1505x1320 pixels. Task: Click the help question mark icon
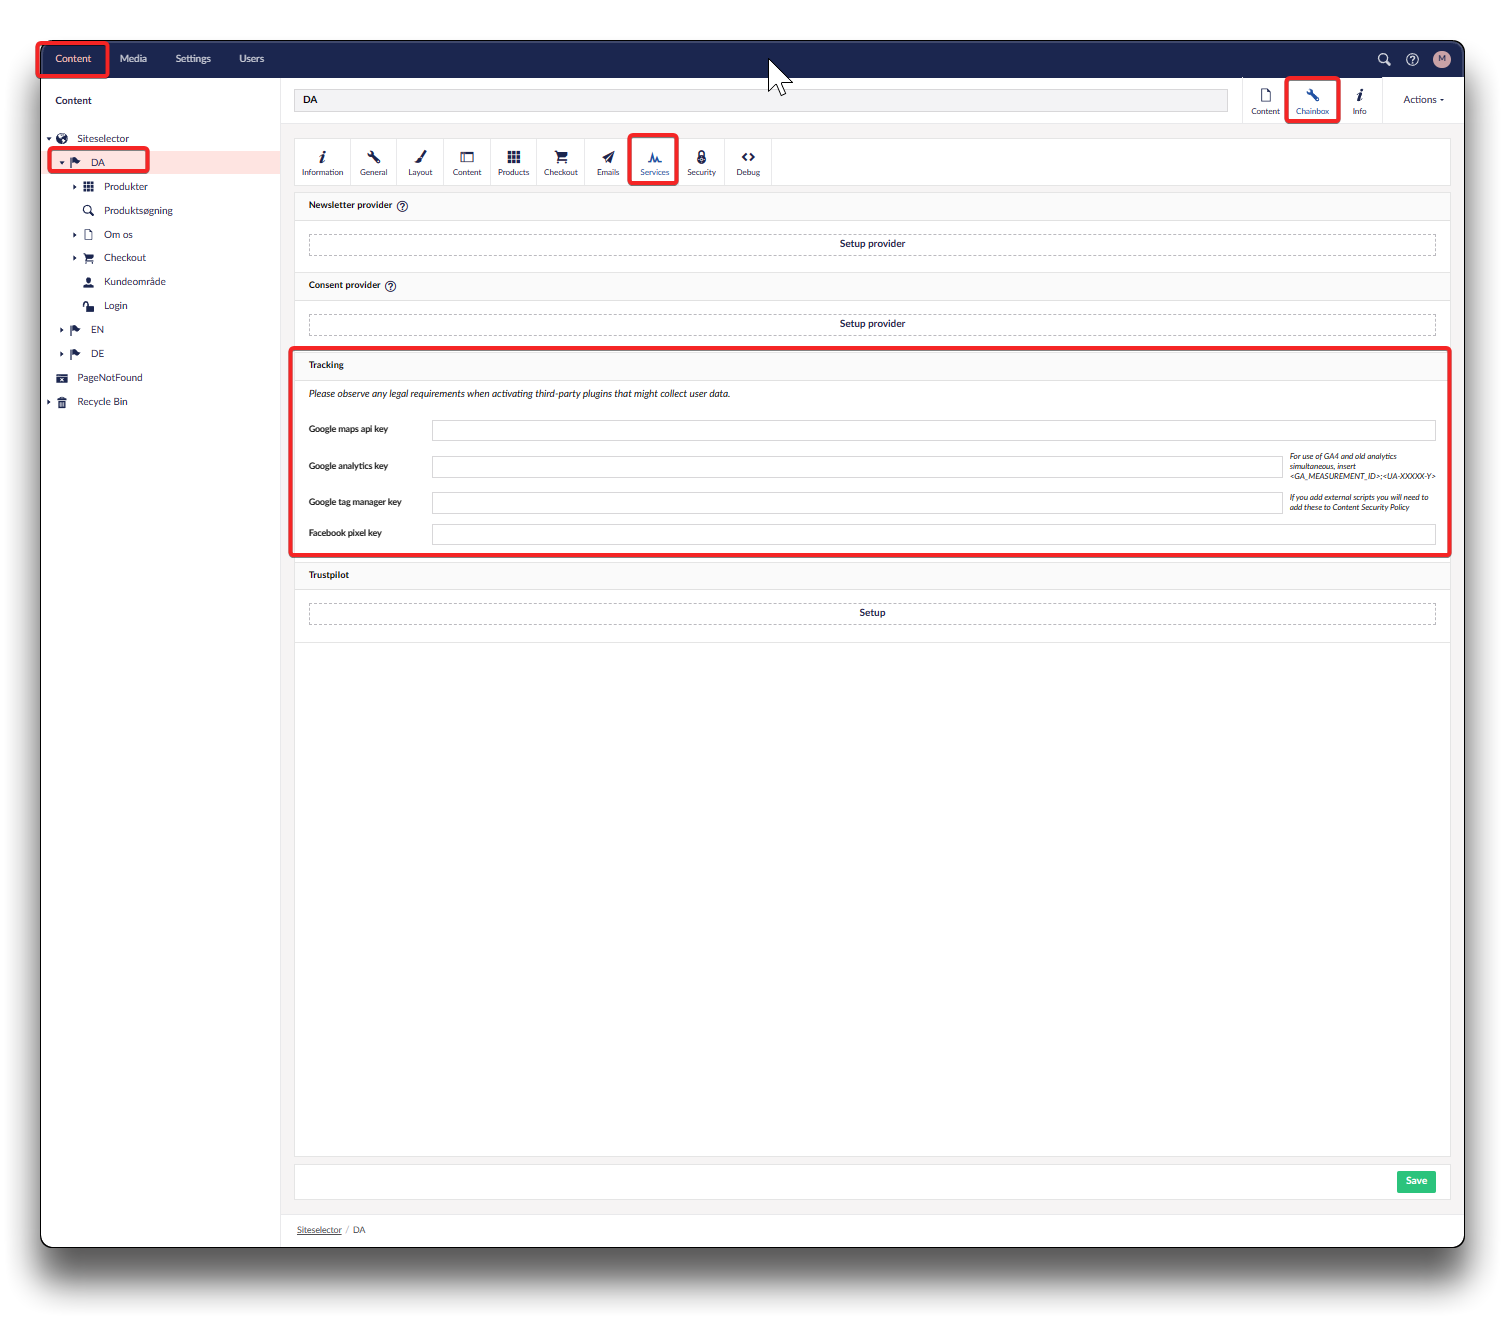[x=1412, y=59]
